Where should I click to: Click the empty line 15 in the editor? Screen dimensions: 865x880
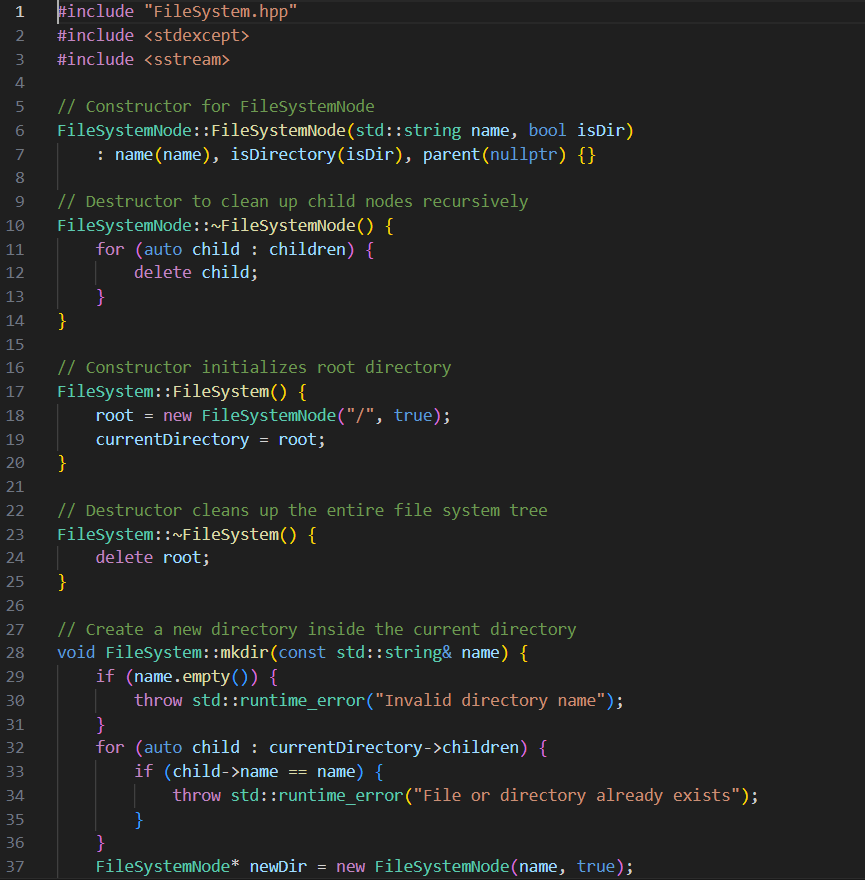(x=100, y=344)
